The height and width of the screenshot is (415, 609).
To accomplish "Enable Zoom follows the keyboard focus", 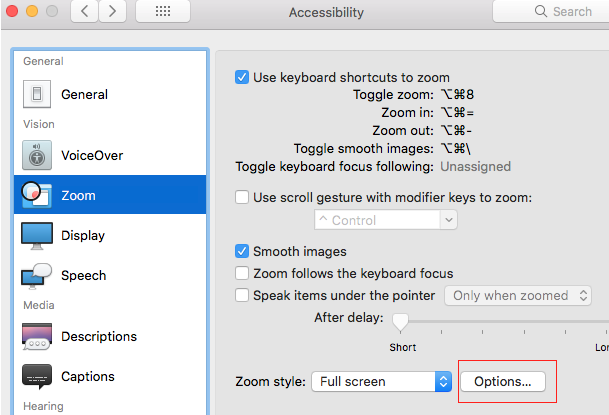I will click(241, 273).
